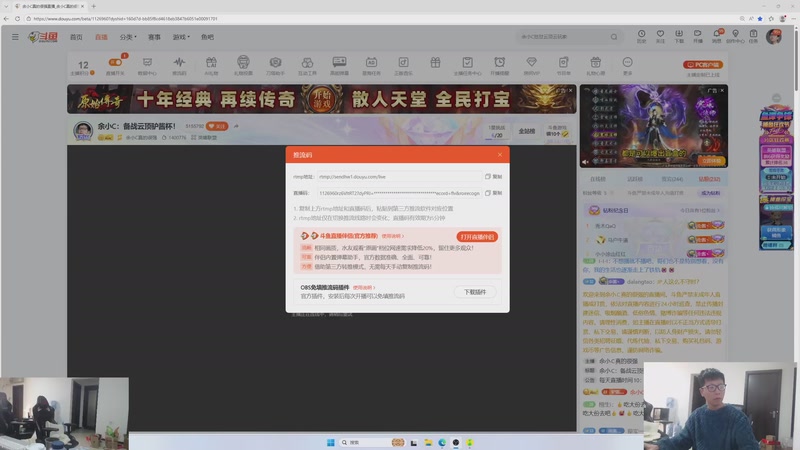Open 推流码 waveform icon in streamer toolbar
The height and width of the screenshot is (450, 800).
click(x=179, y=66)
